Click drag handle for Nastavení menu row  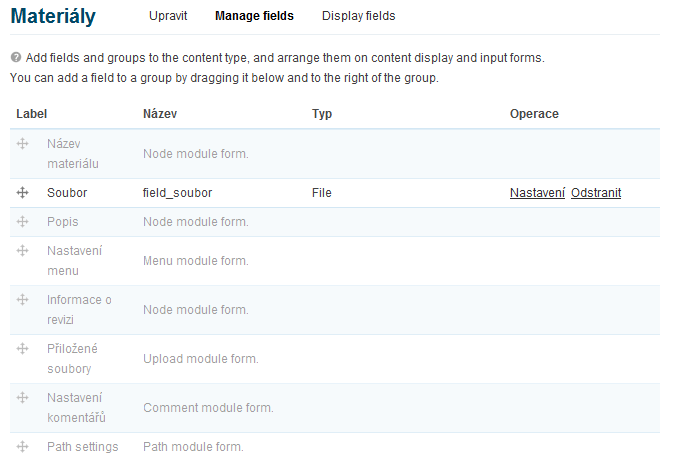pos(22,251)
